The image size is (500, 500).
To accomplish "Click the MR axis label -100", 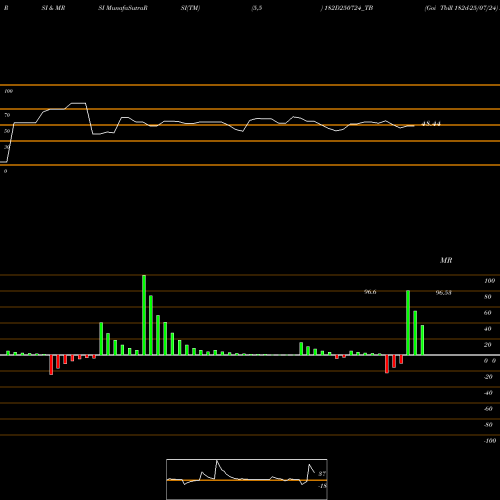I will pyautogui.click(x=490, y=441).
